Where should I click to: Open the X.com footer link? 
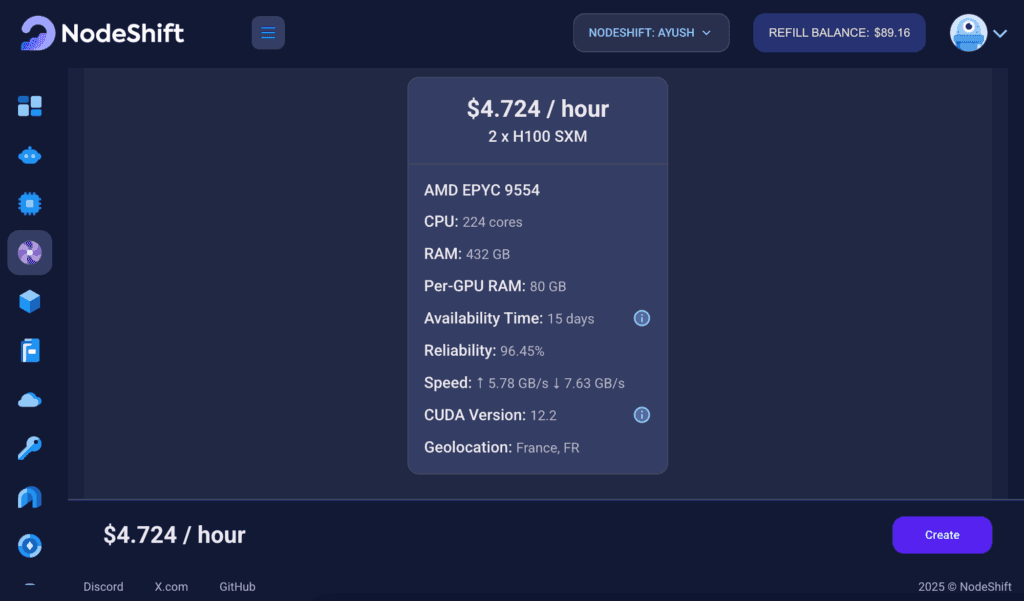tap(171, 587)
